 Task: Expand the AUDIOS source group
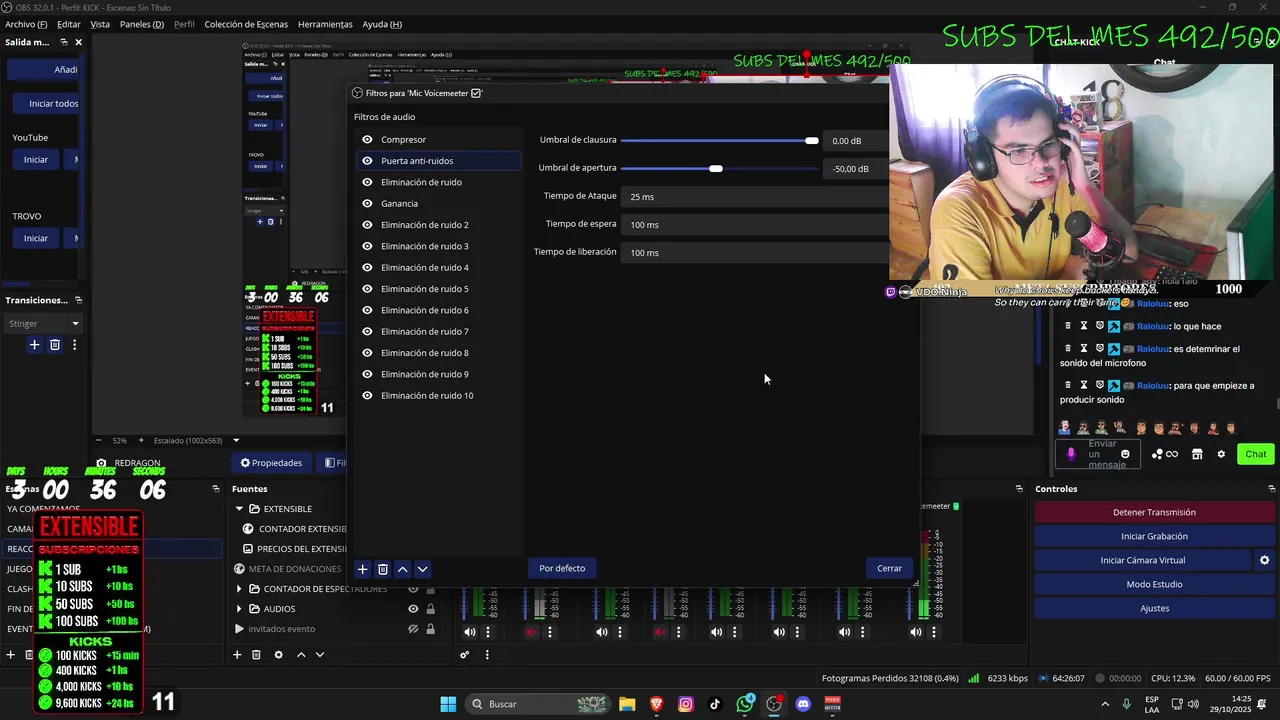point(239,609)
